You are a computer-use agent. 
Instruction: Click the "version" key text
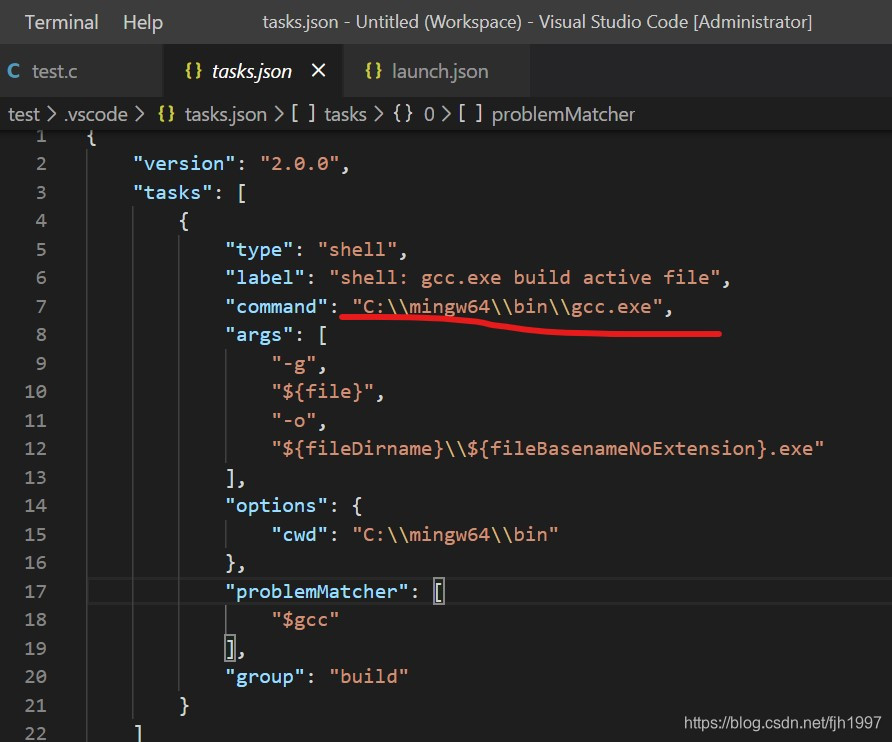(184, 164)
